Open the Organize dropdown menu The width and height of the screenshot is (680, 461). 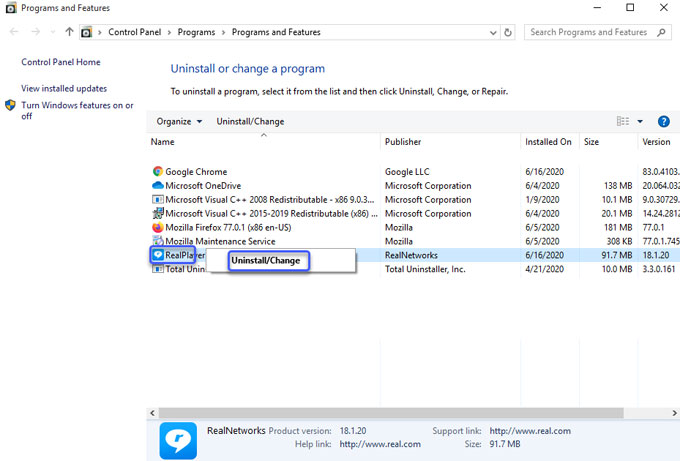click(x=179, y=121)
